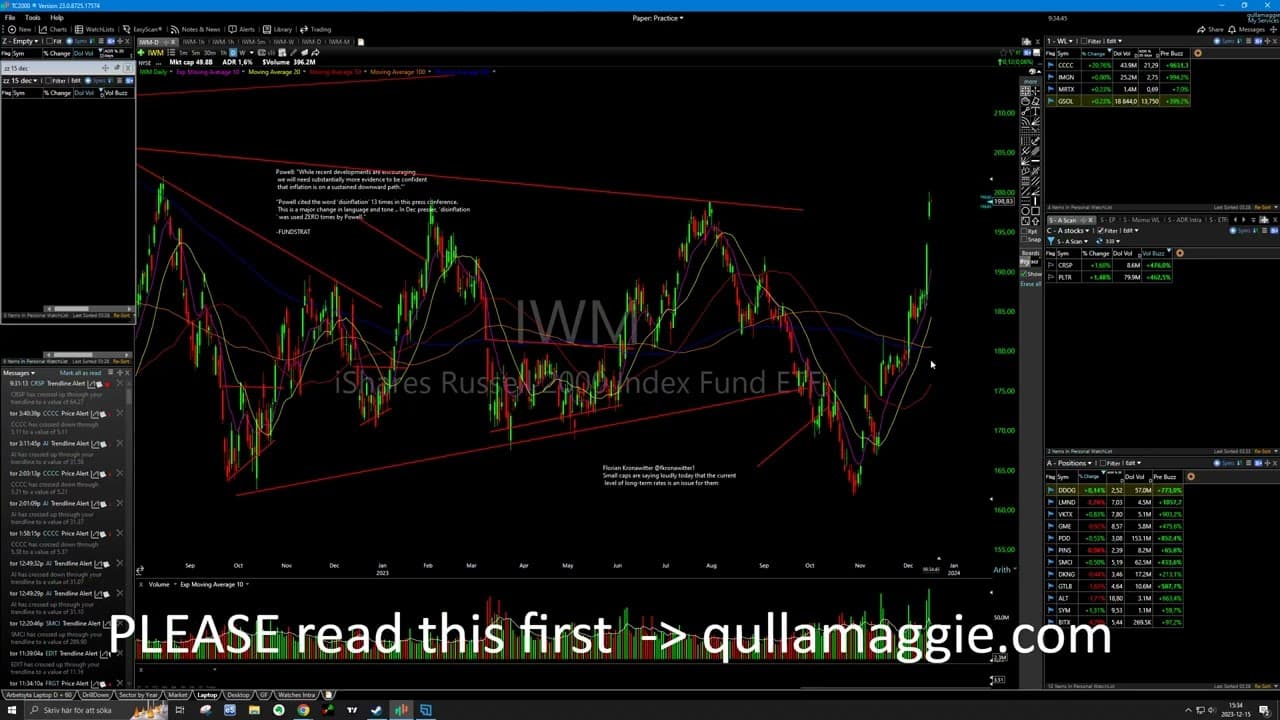
Task: Uncheck Filter in C - A stocks panel
Action: 1101,231
